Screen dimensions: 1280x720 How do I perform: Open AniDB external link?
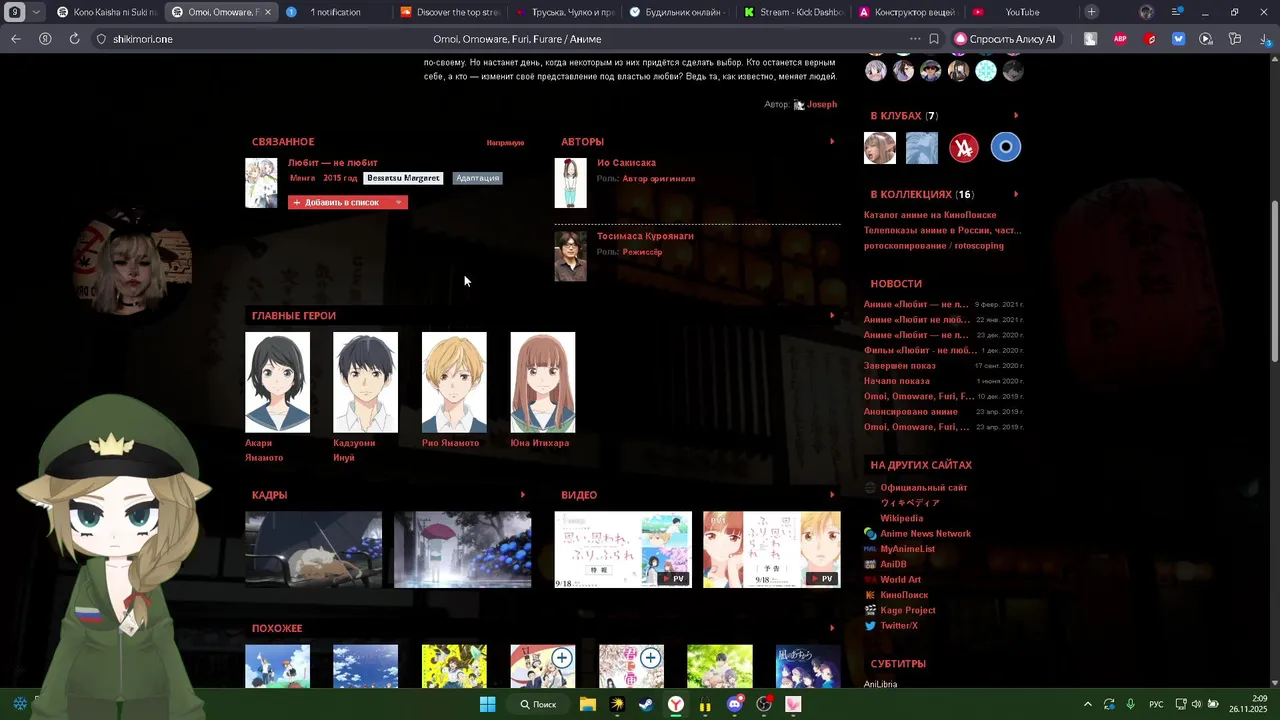894,564
